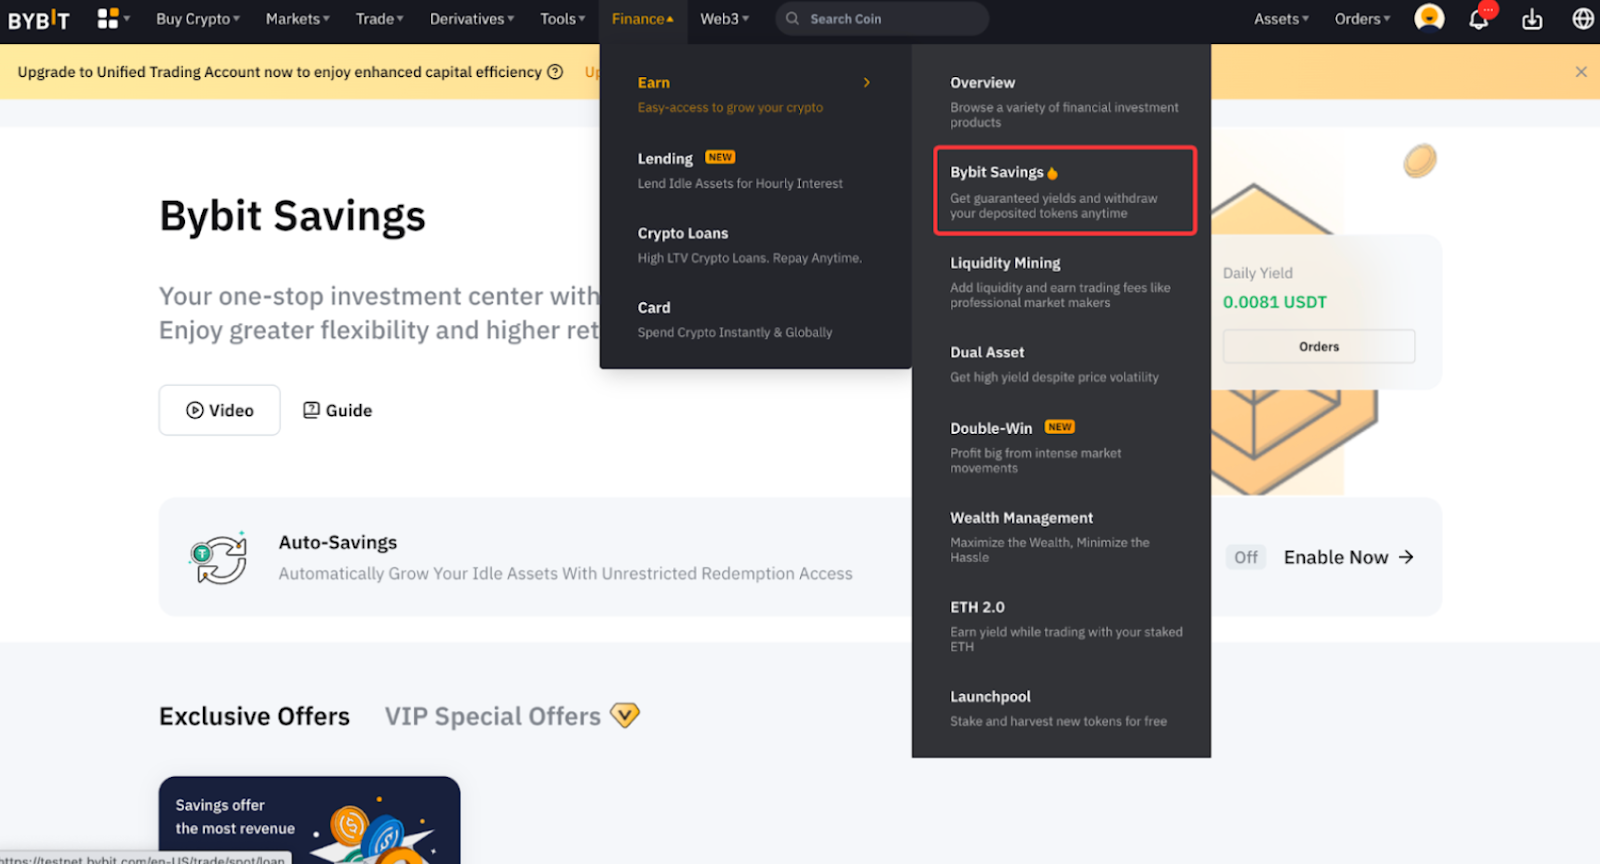Click the user profile avatar icon

point(1429,18)
